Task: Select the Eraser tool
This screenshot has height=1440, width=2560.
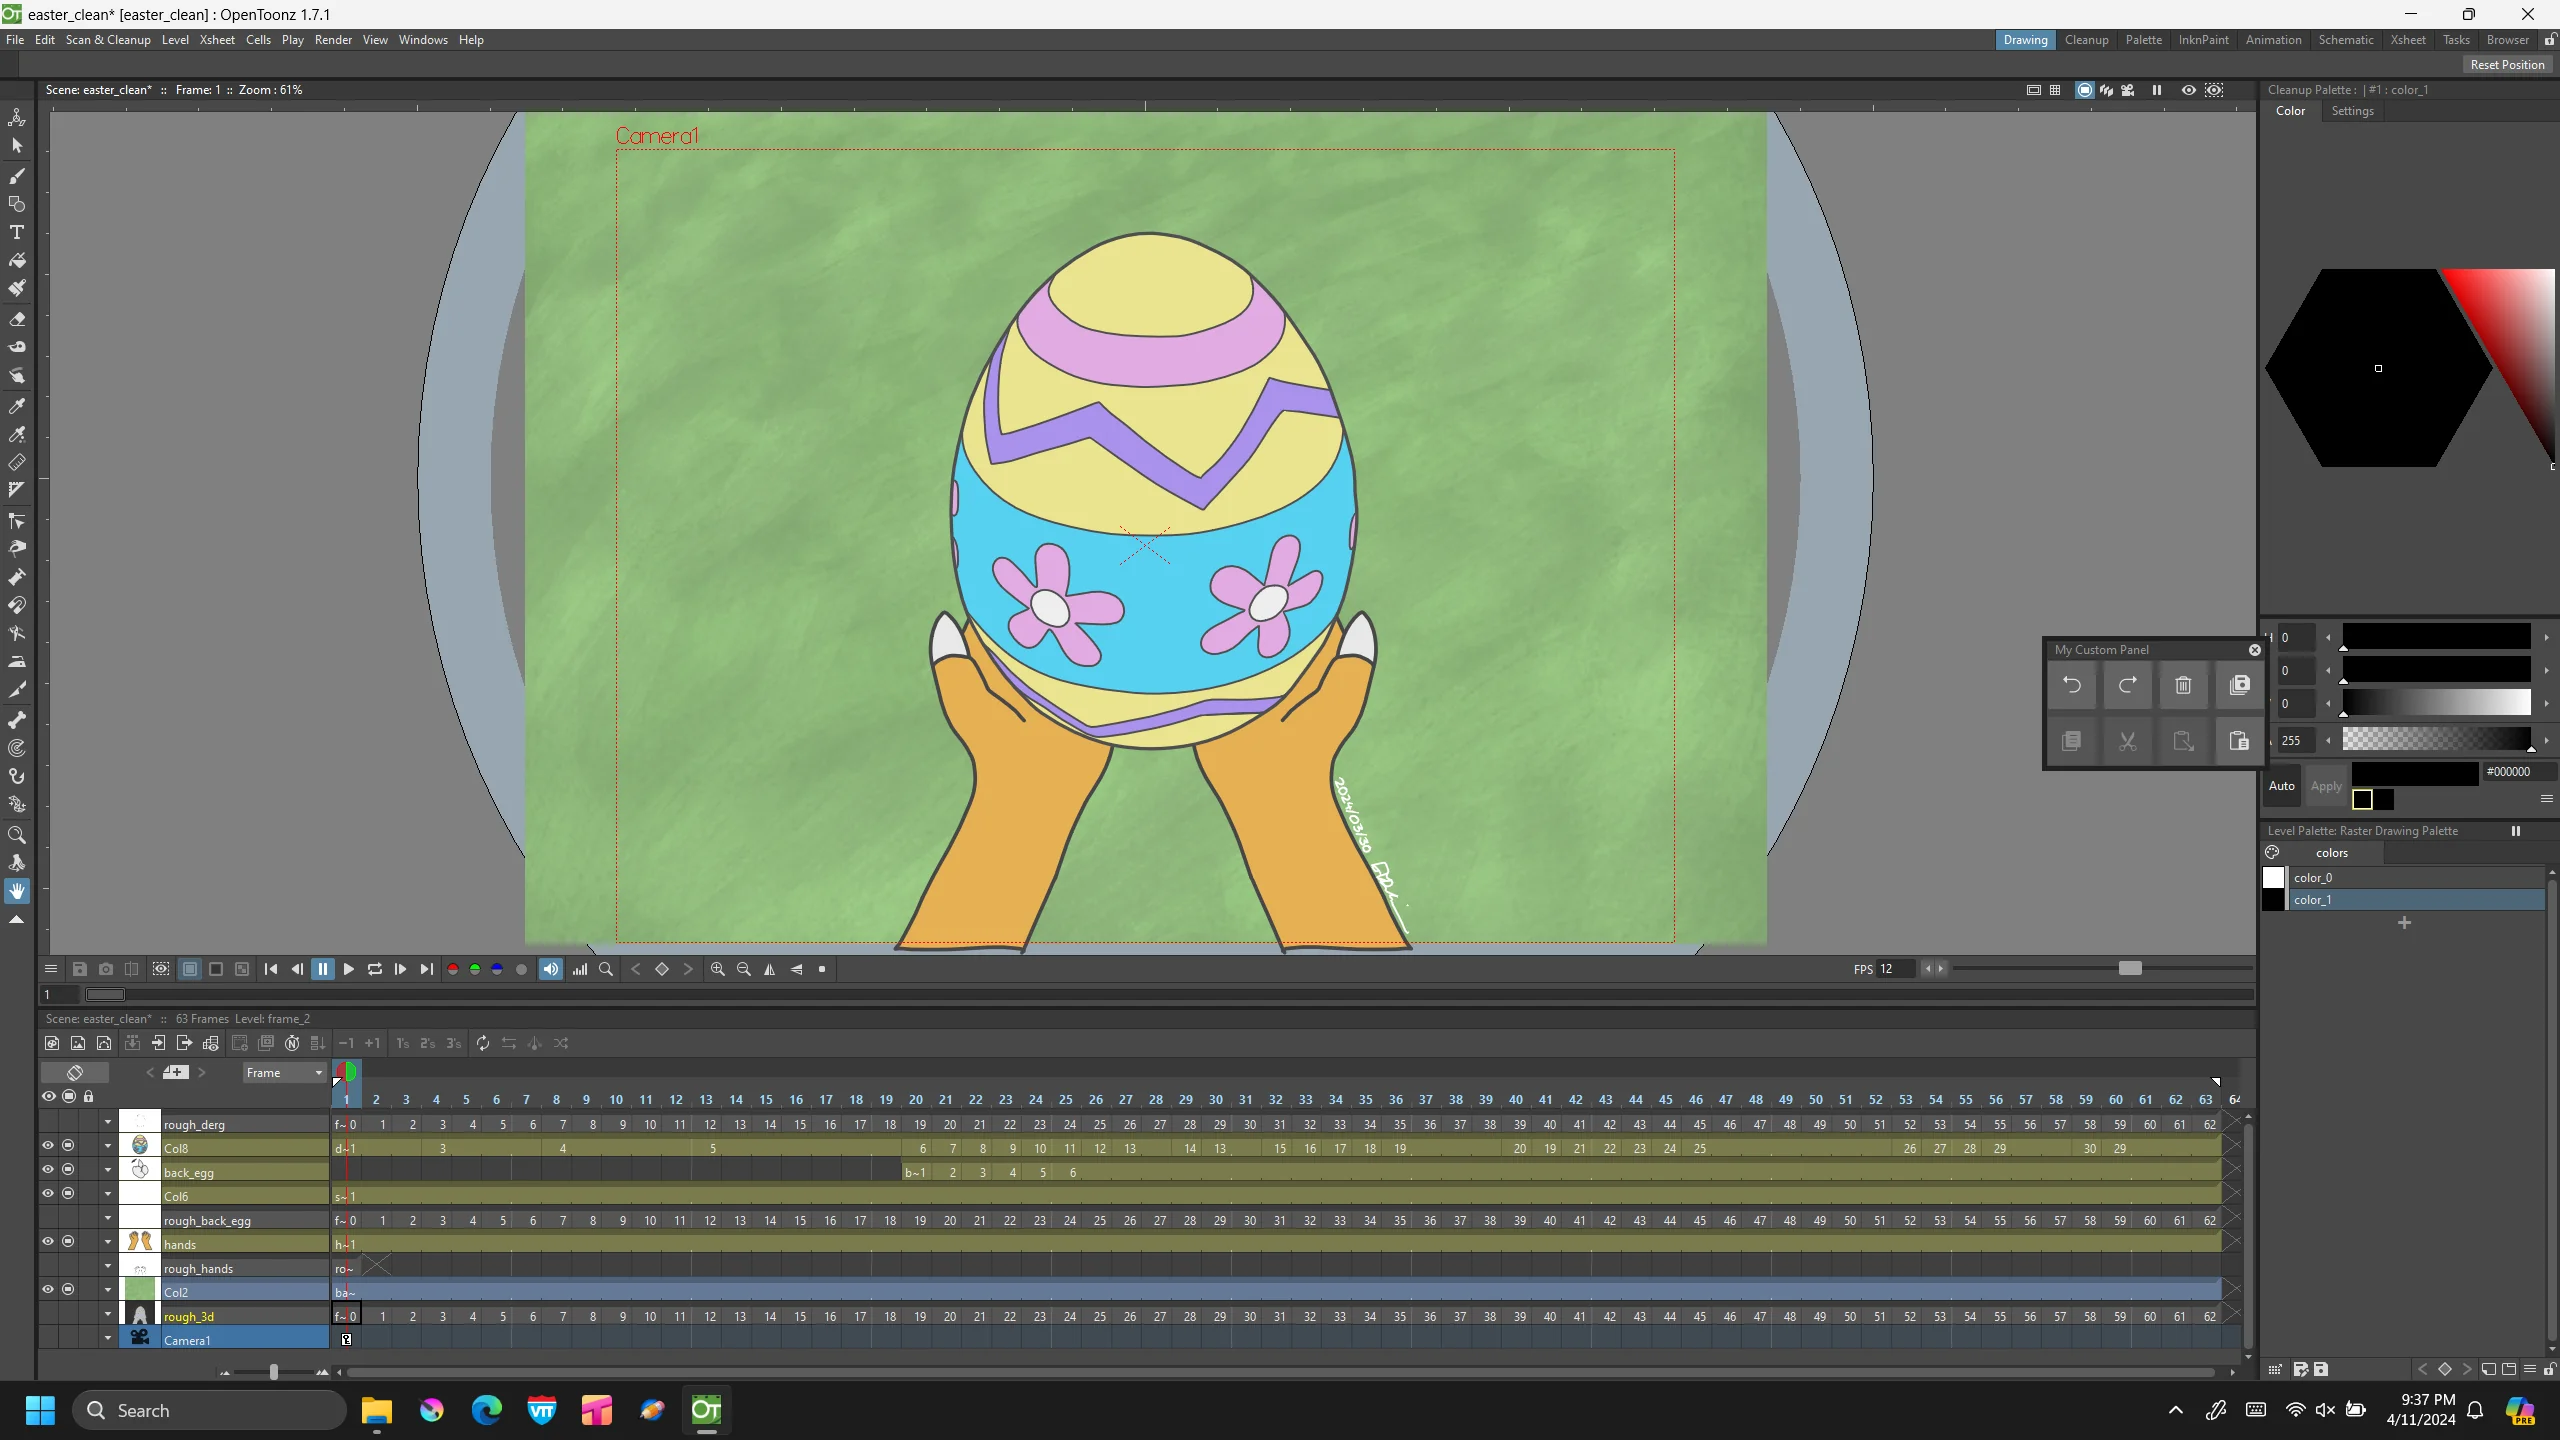Action: tap(17, 319)
